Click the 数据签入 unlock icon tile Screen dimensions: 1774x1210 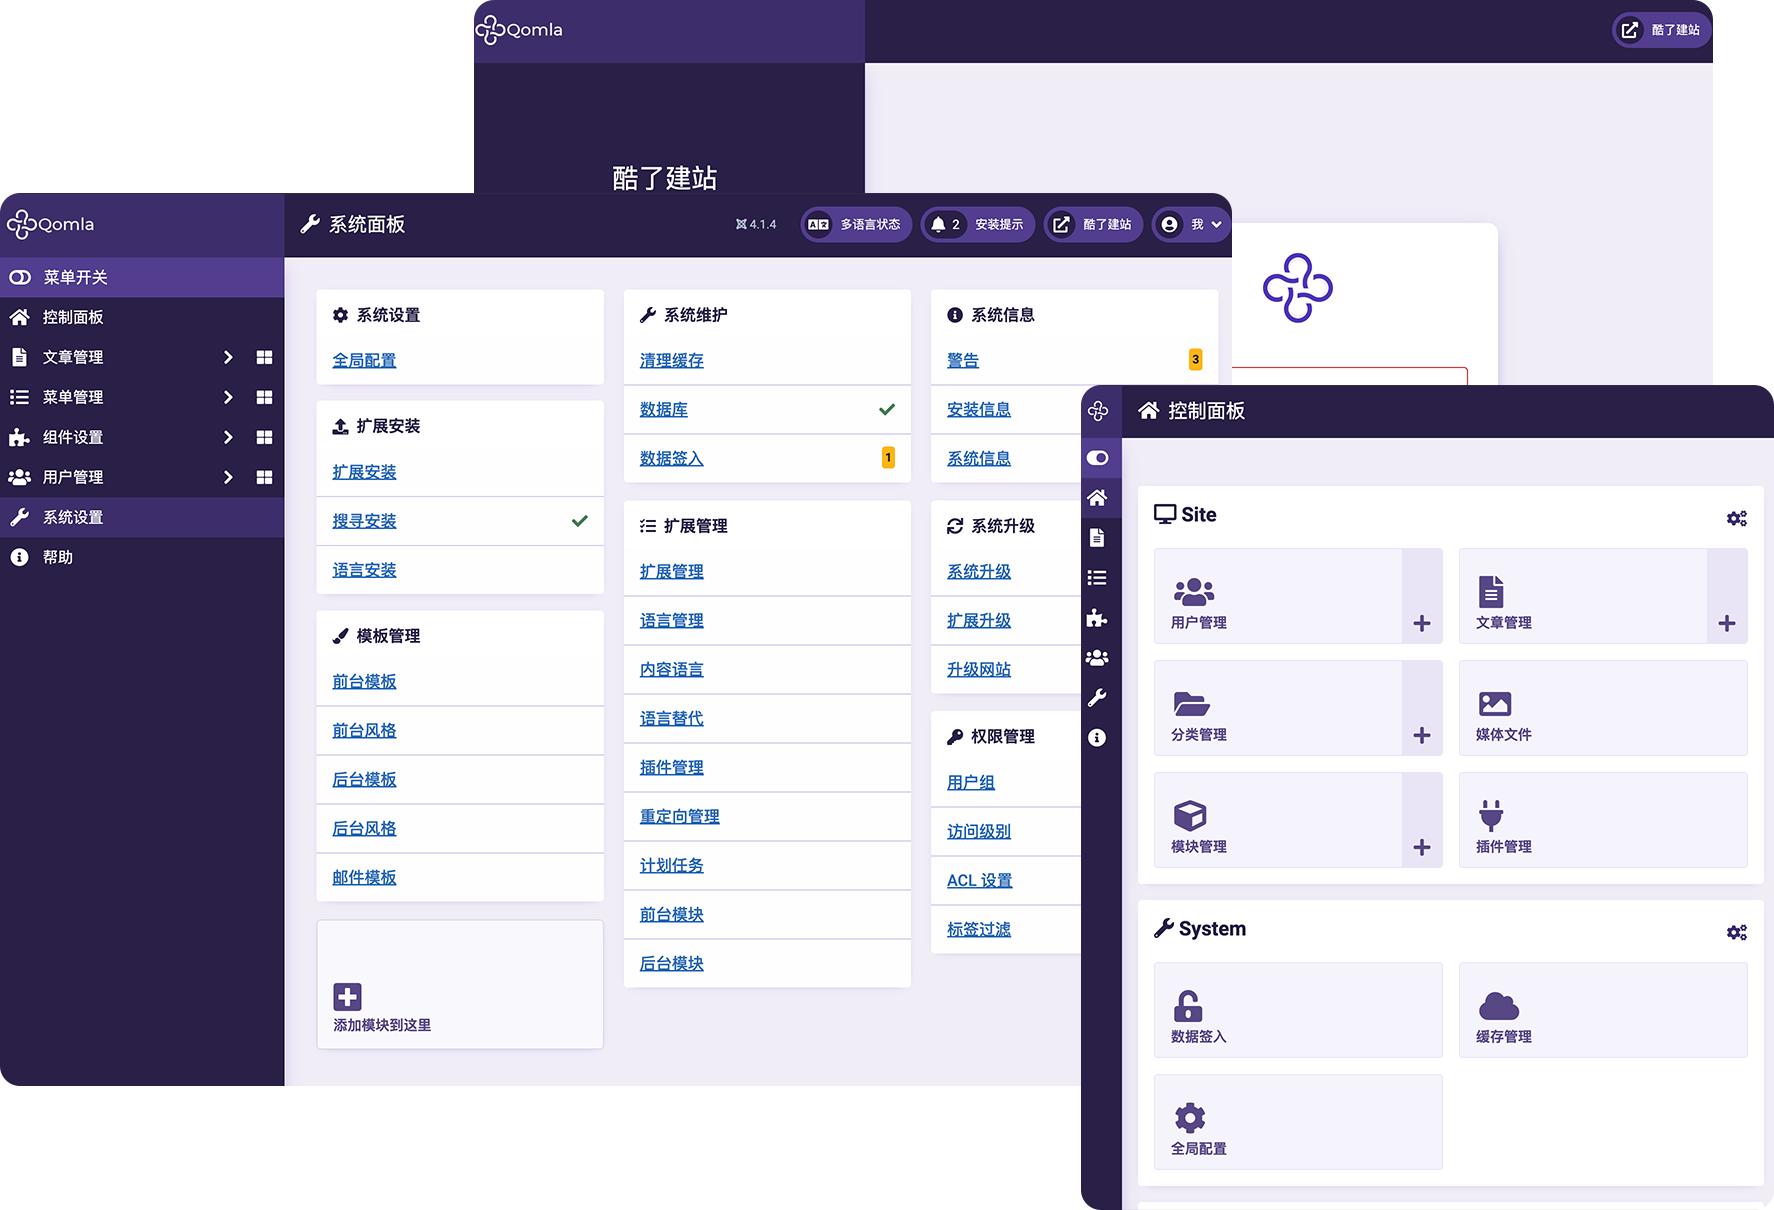click(x=1188, y=1006)
